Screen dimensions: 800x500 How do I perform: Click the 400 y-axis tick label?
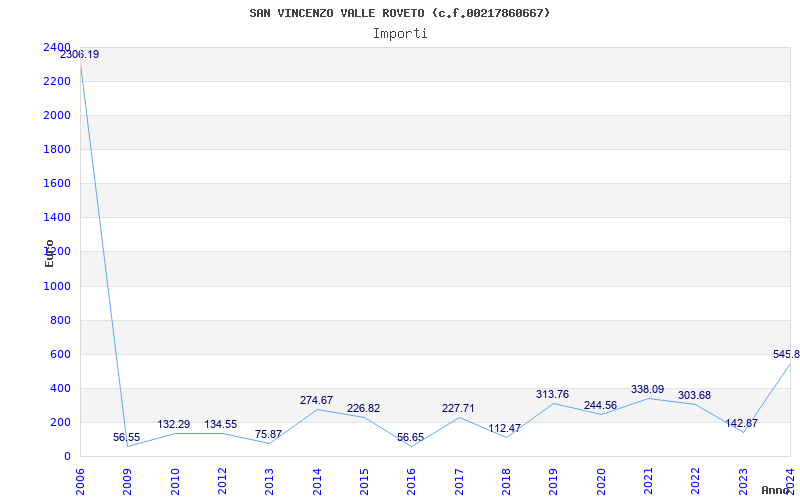(x=60, y=388)
